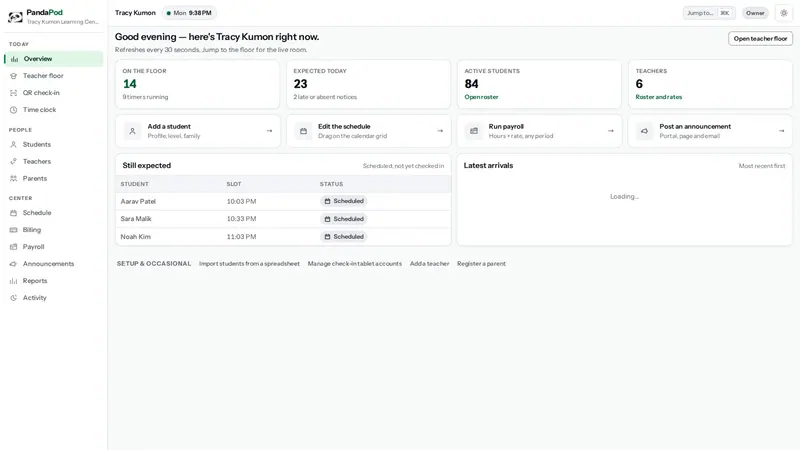Select the Aarav Patel row

[x=284, y=202]
